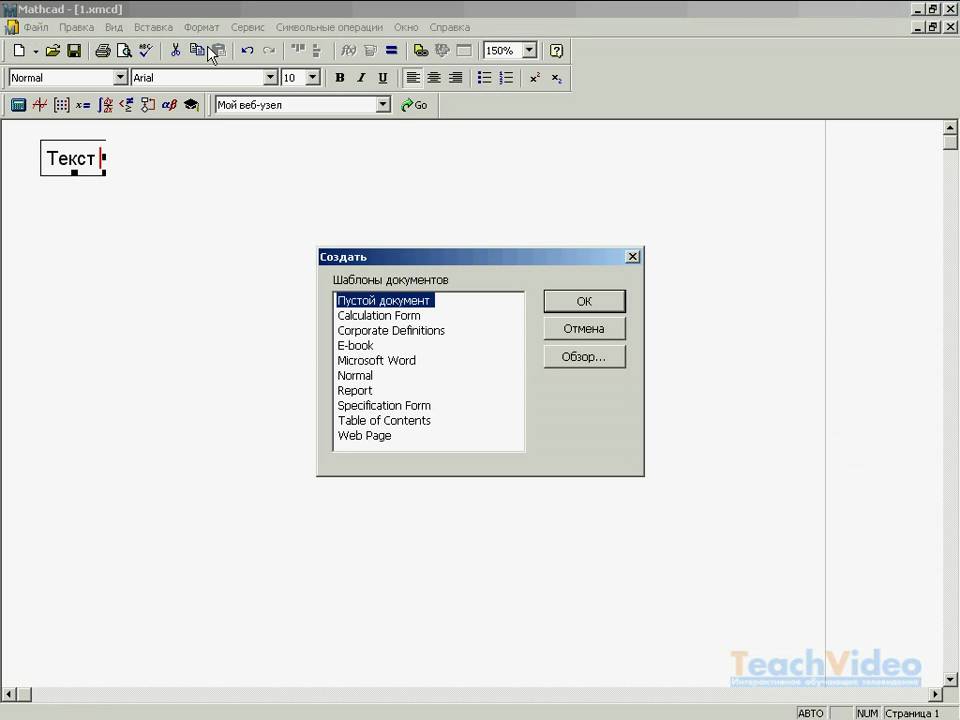The height and width of the screenshot is (720, 960).
Task: Open Evaluation palette x= icon
Action: click(x=83, y=105)
